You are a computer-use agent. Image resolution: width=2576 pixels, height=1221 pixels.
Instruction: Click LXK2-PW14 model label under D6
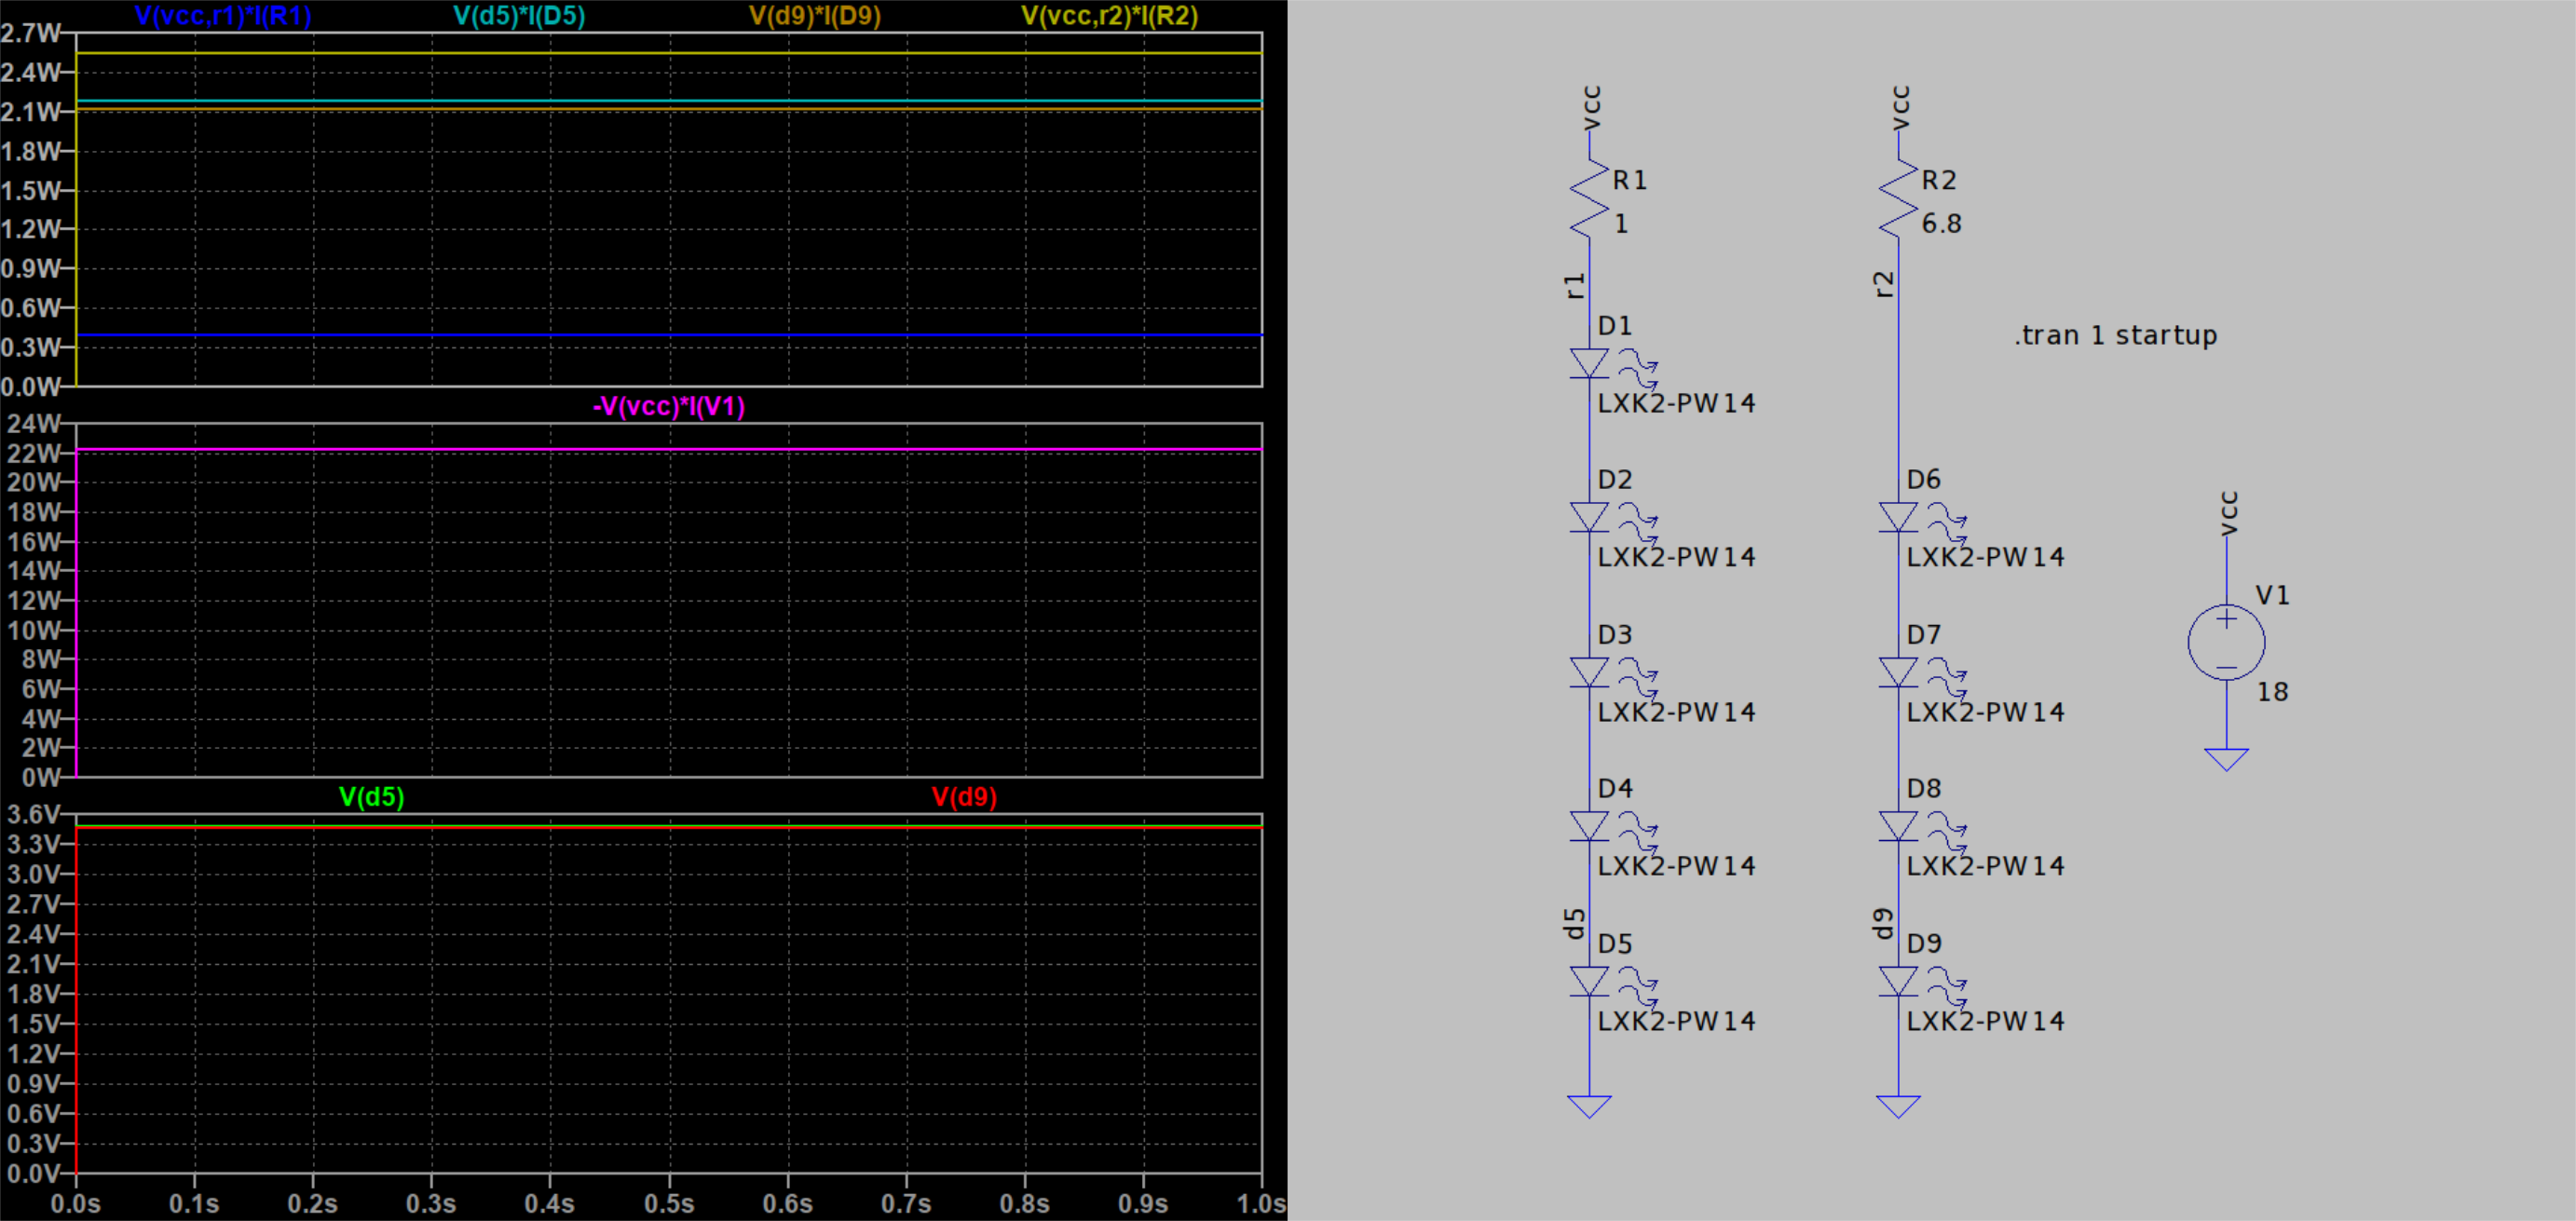1985,557
